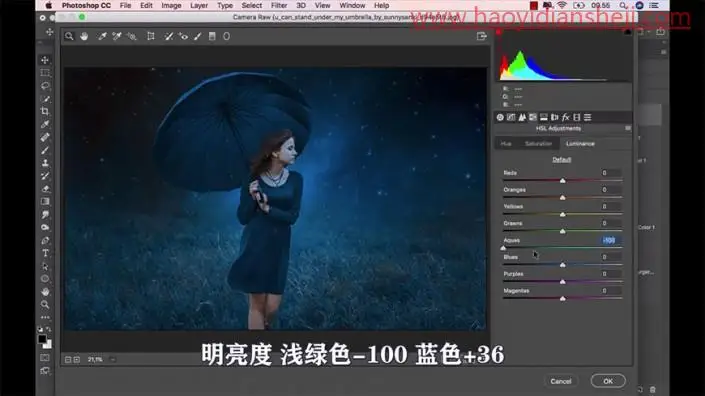
Task: Select the Spot Removal tool
Action: (169, 36)
